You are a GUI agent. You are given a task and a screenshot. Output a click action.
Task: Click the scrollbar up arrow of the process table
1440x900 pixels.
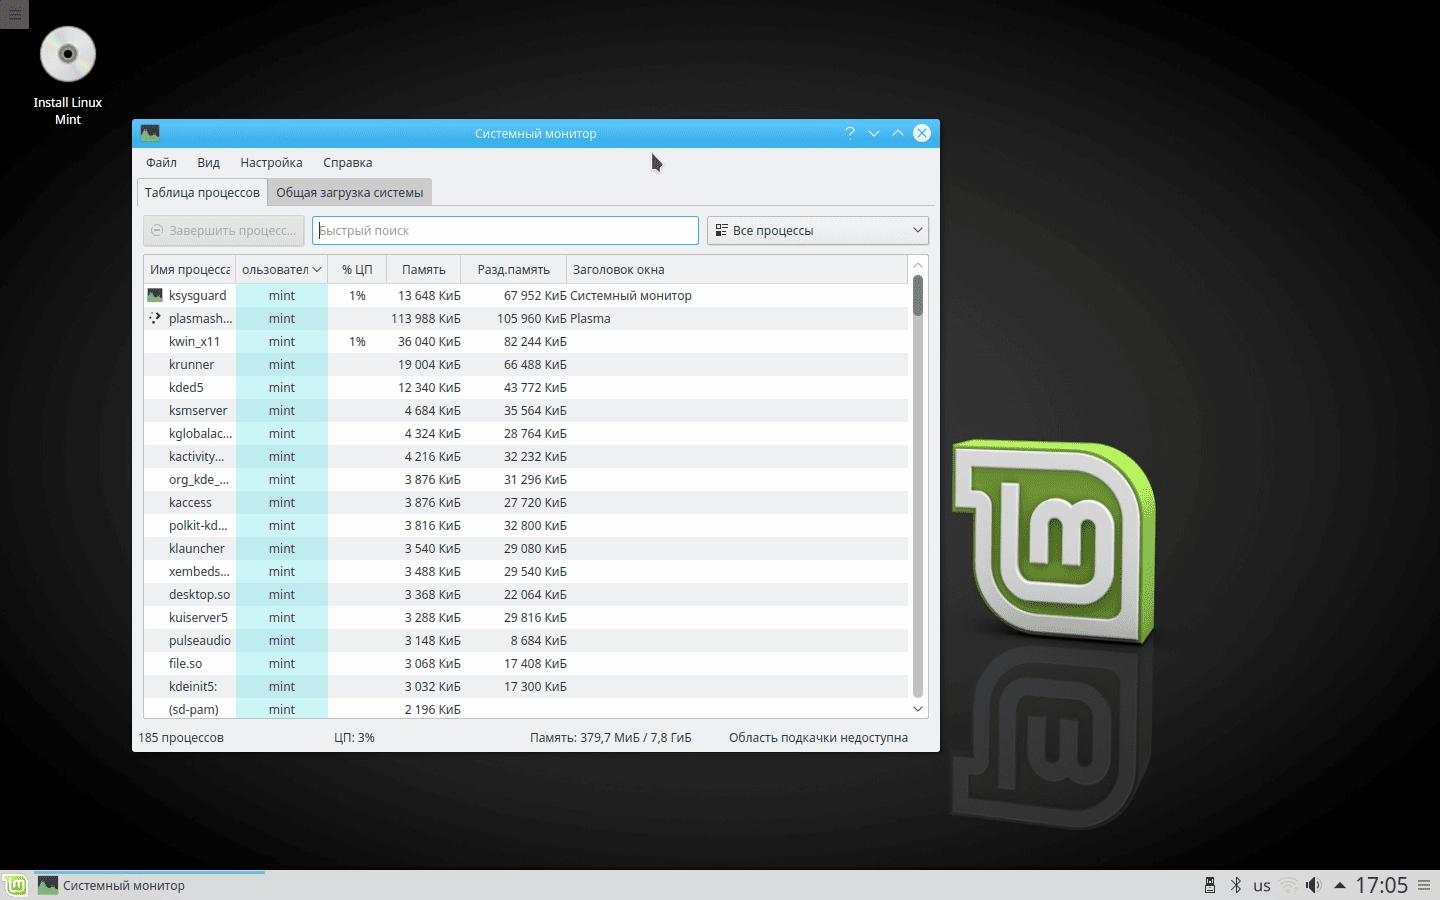[x=918, y=265]
